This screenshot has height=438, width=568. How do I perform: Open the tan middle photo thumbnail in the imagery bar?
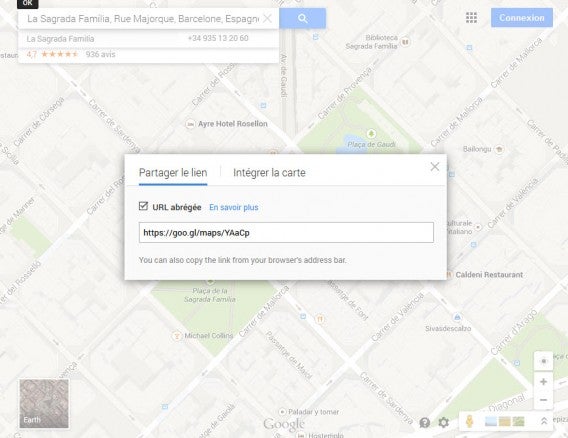(x=505, y=421)
